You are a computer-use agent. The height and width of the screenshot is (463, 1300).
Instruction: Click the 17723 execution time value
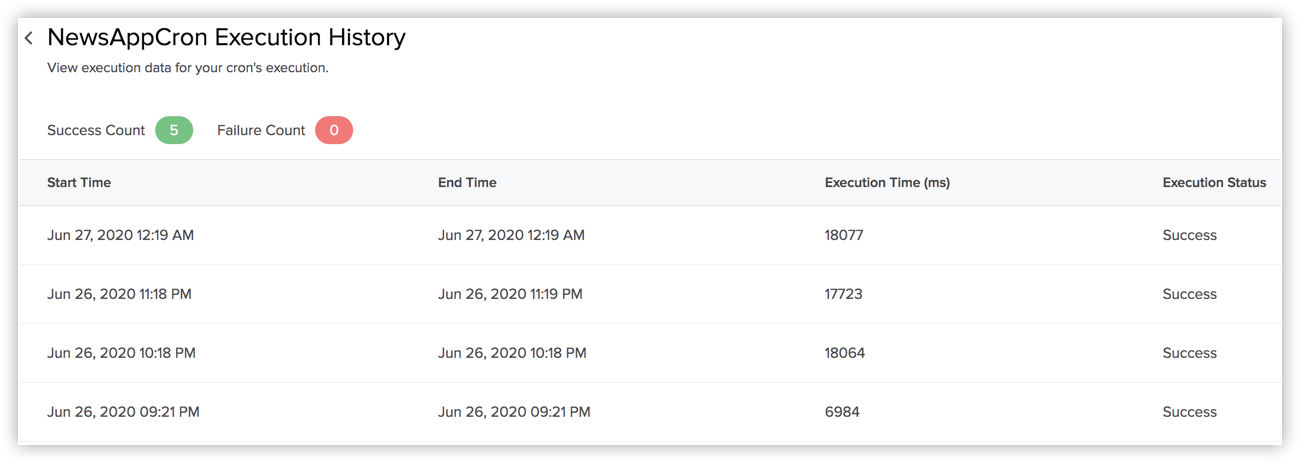[x=844, y=295]
